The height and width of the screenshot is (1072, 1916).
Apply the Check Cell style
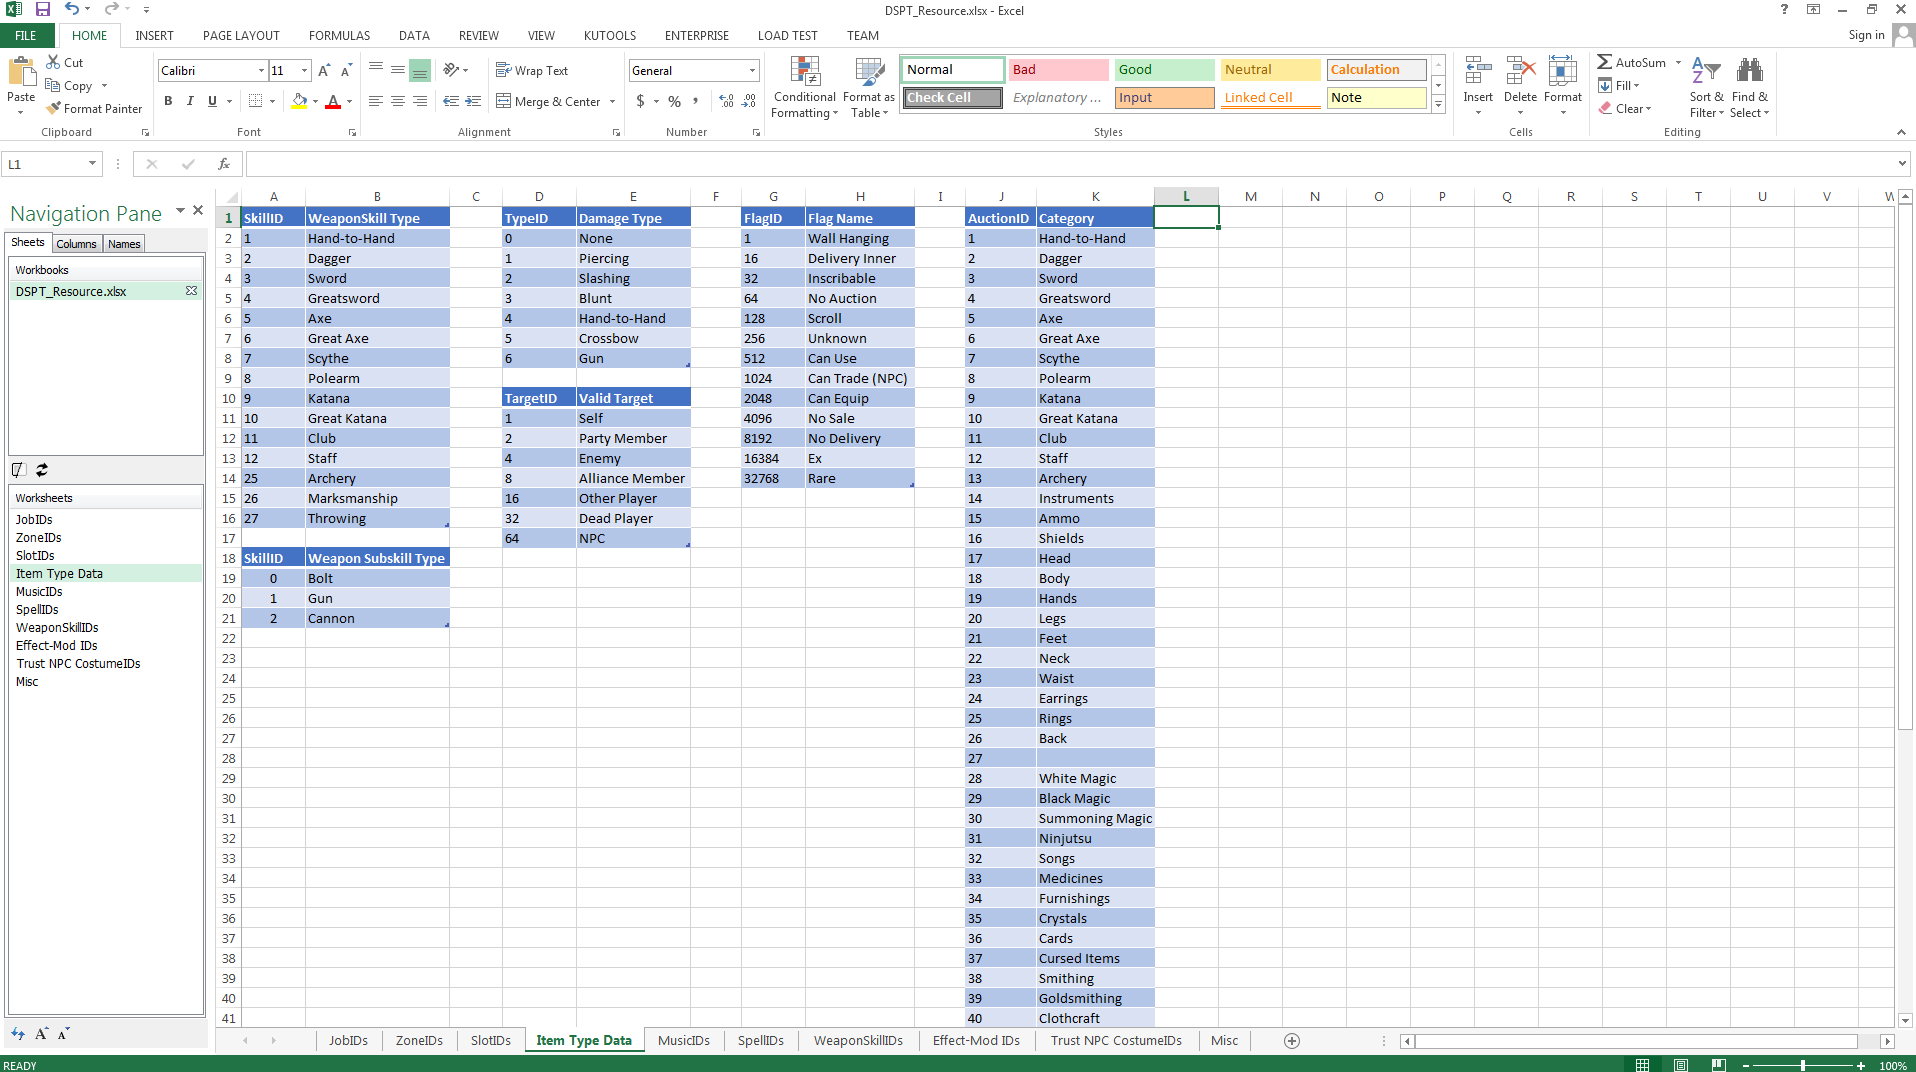(x=952, y=98)
